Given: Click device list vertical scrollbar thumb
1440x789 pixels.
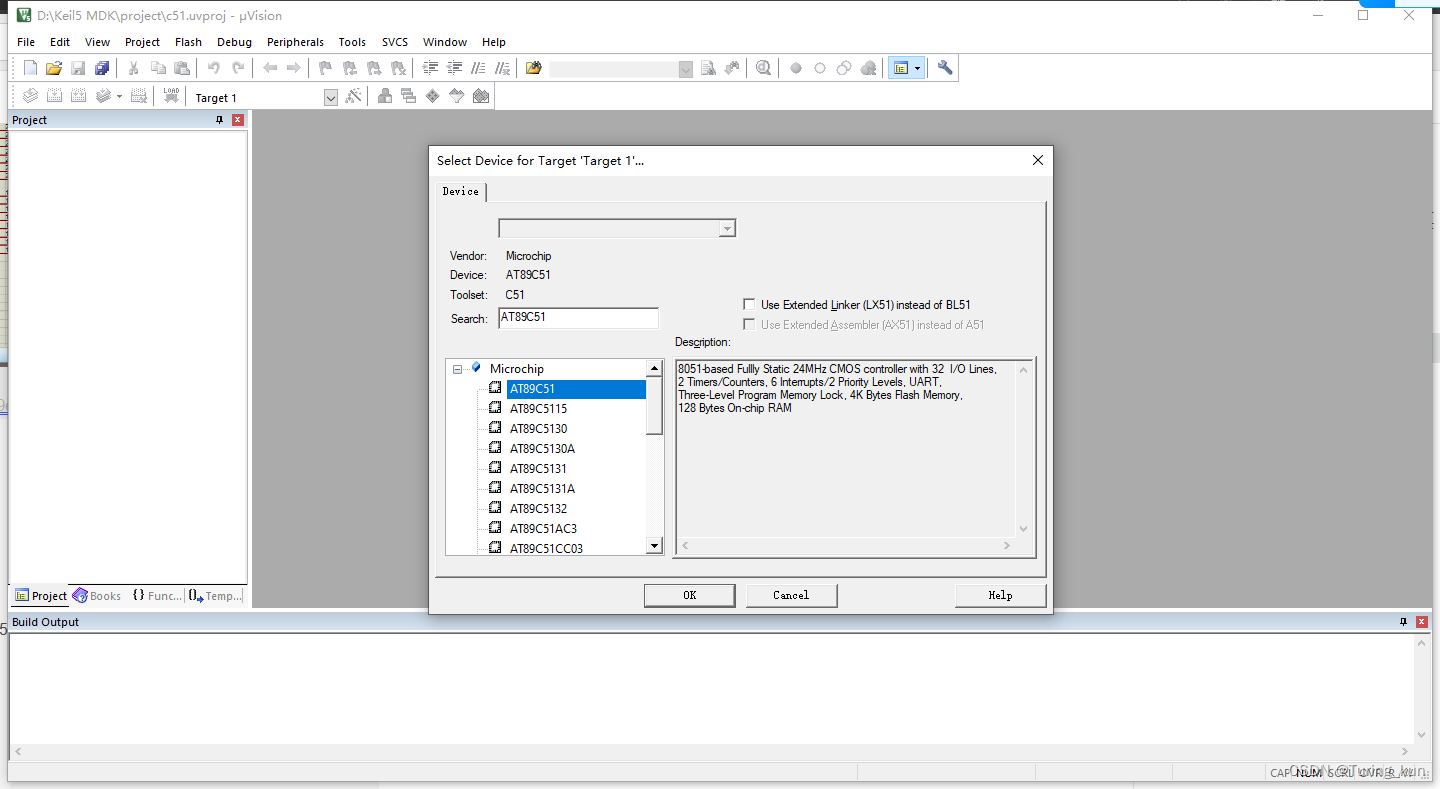Looking at the screenshot, I should pyautogui.click(x=655, y=404).
